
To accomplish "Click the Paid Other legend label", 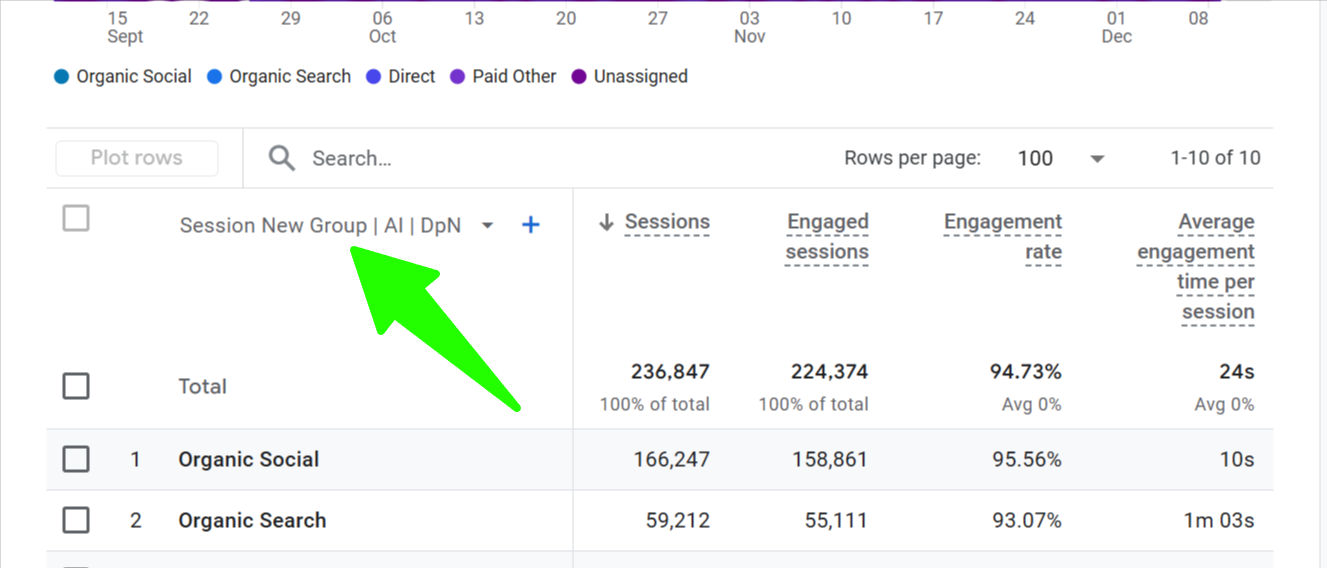I will click(x=514, y=77).
